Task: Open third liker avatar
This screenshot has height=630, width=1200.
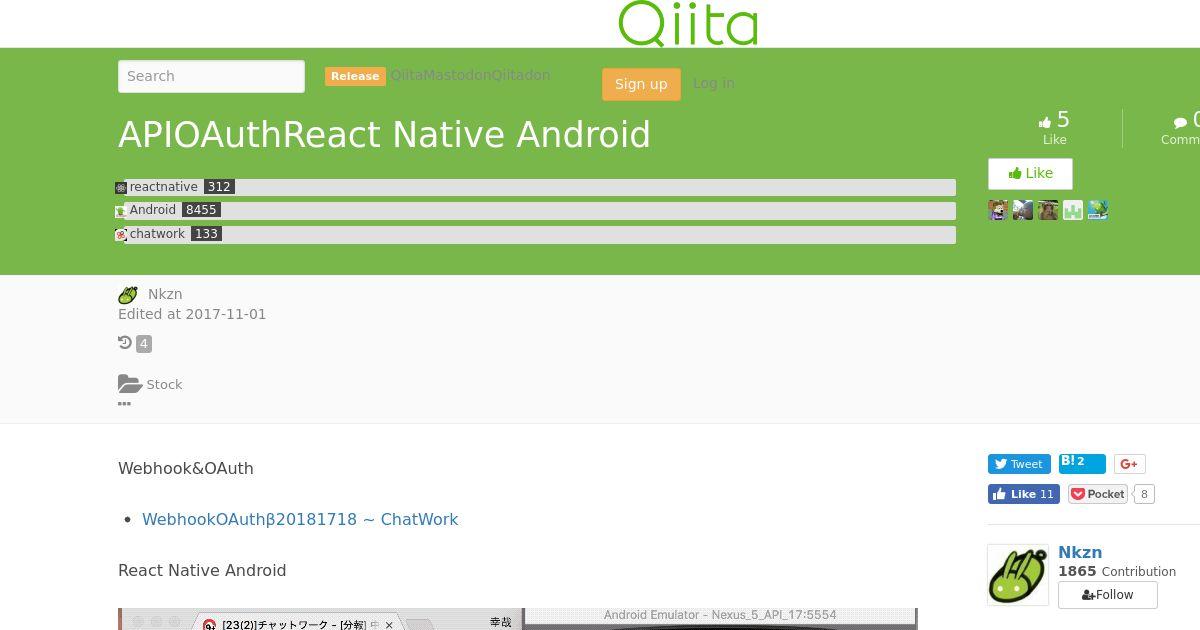Action: [x=1048, y=210]
